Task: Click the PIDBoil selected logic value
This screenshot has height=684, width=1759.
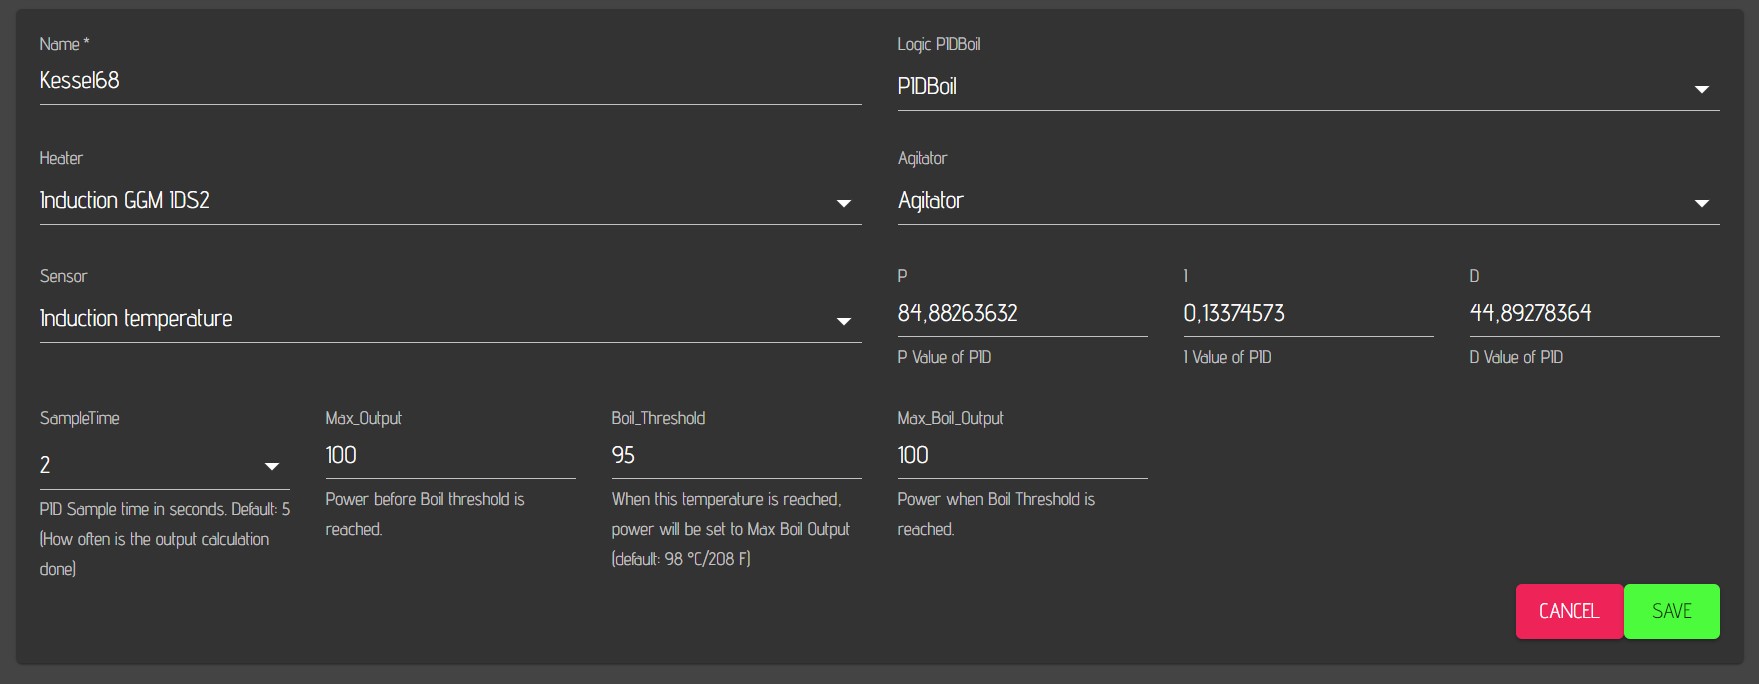Action: 927,87
